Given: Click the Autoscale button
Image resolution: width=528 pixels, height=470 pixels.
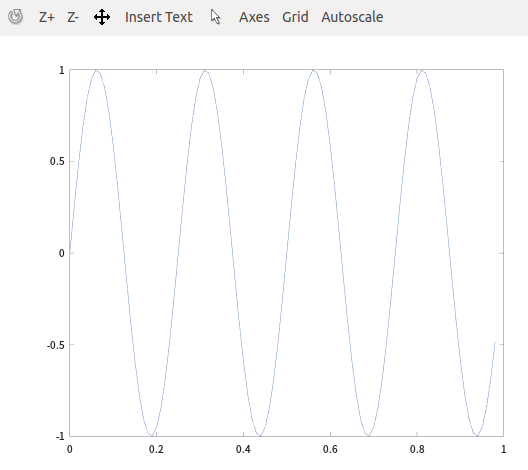Looking at the screenshot, I should point(352,17).
